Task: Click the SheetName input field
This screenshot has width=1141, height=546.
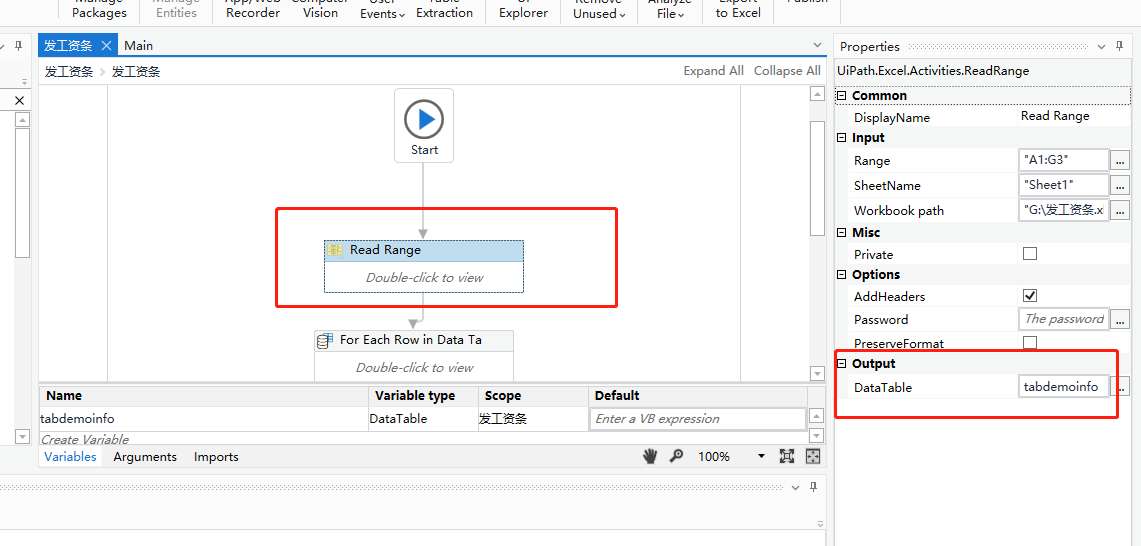Action: pos(1064,185)
